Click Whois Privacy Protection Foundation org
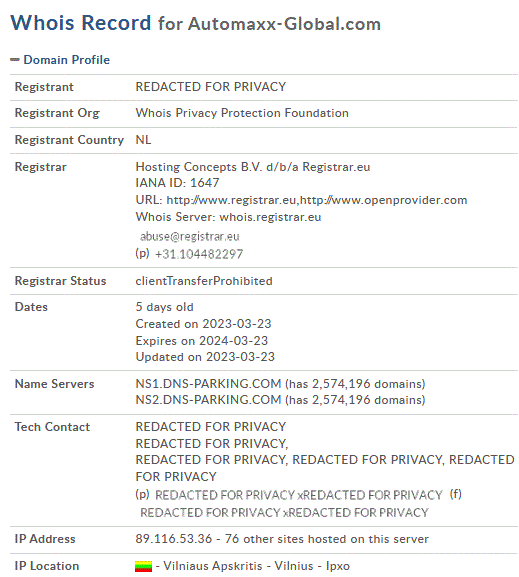The height and width of the screenshot is (577, 519). pos(242,113)
